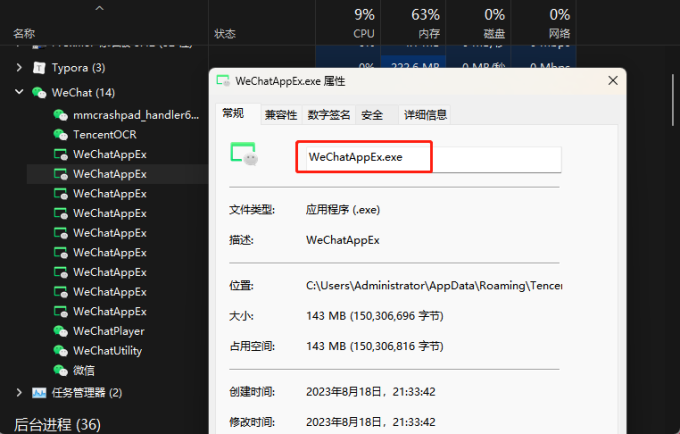Viewport: 680px width, 434px height.
Task: Click the green WeChat (14) group icon
Action: (x=39, y=92)
